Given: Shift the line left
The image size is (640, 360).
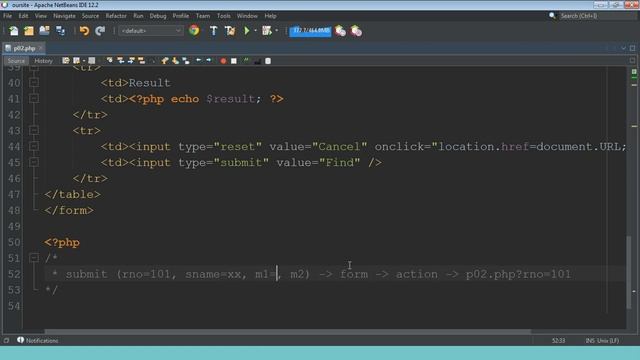Looking at the screenshot, I should point(198,61).
